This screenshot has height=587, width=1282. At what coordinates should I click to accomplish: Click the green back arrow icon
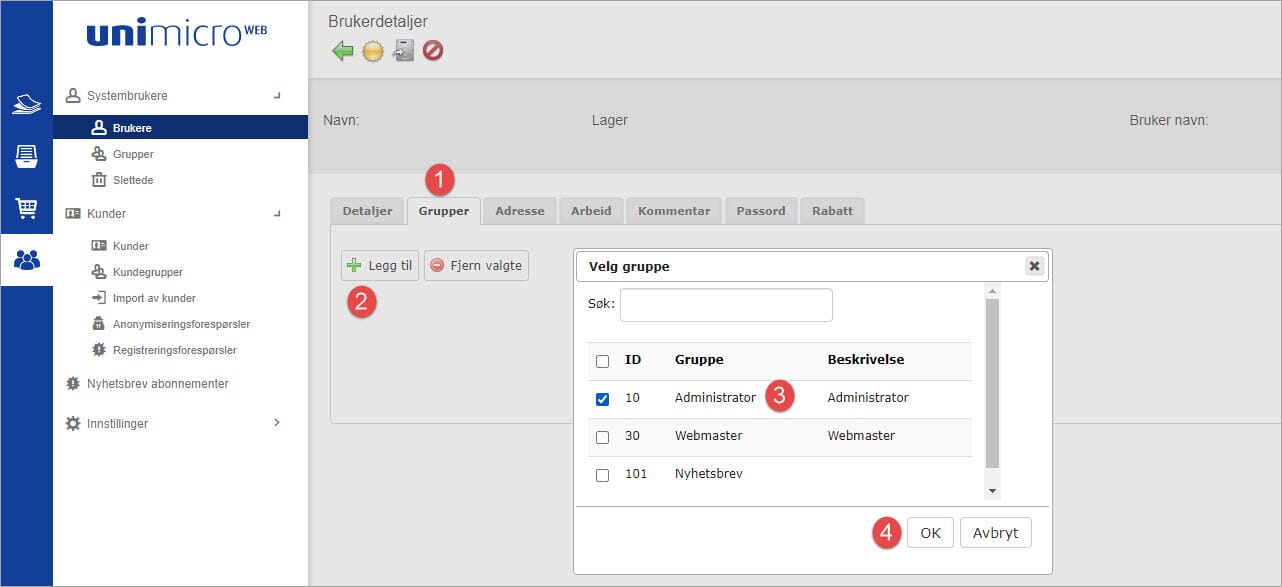(x=343, y=51)
